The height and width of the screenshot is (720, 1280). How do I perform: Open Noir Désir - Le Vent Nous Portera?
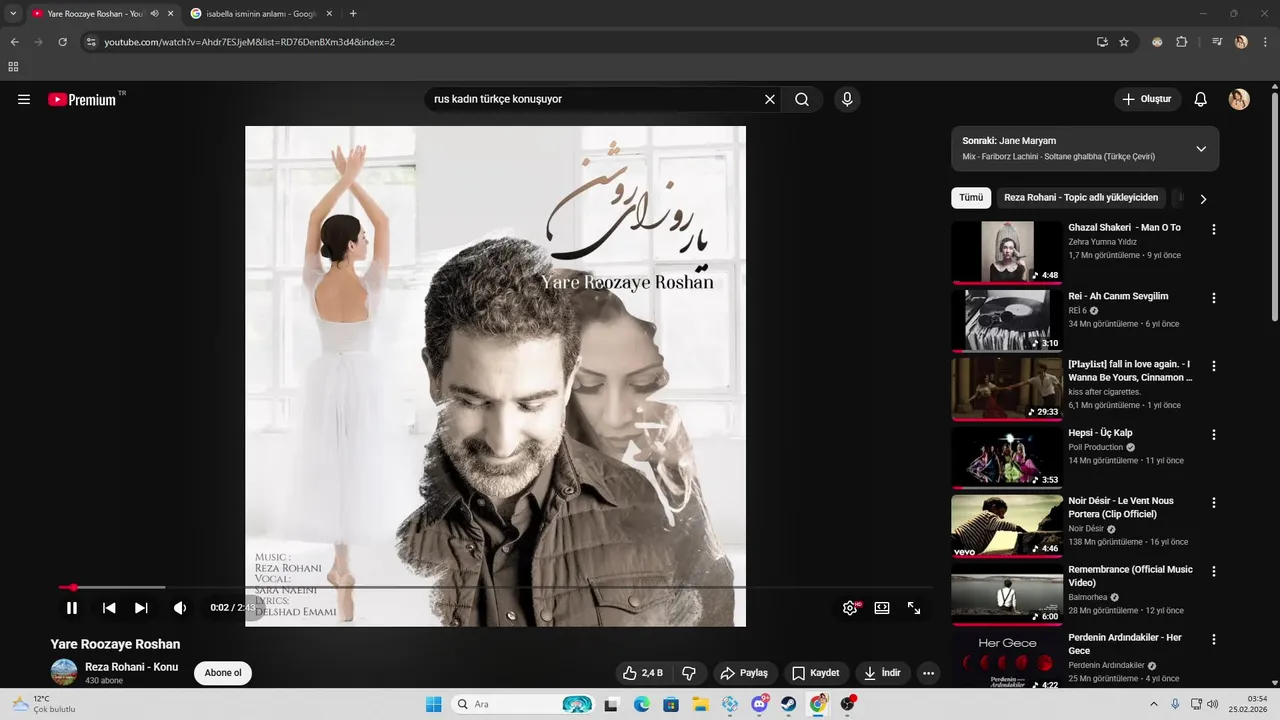tap(1121, 507)
